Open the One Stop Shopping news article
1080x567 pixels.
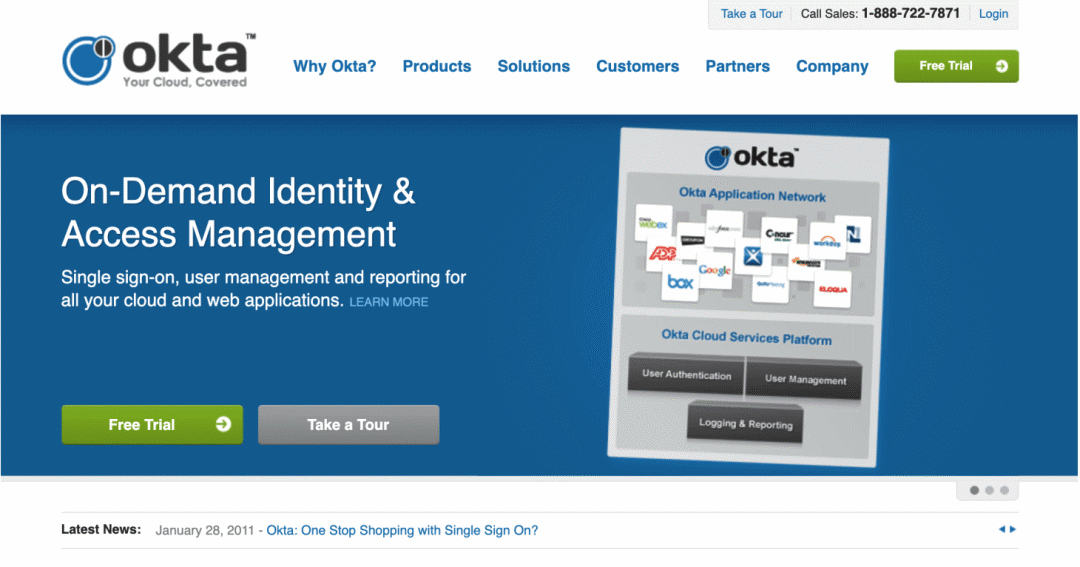pyautogui.click(x=402, y=530)
